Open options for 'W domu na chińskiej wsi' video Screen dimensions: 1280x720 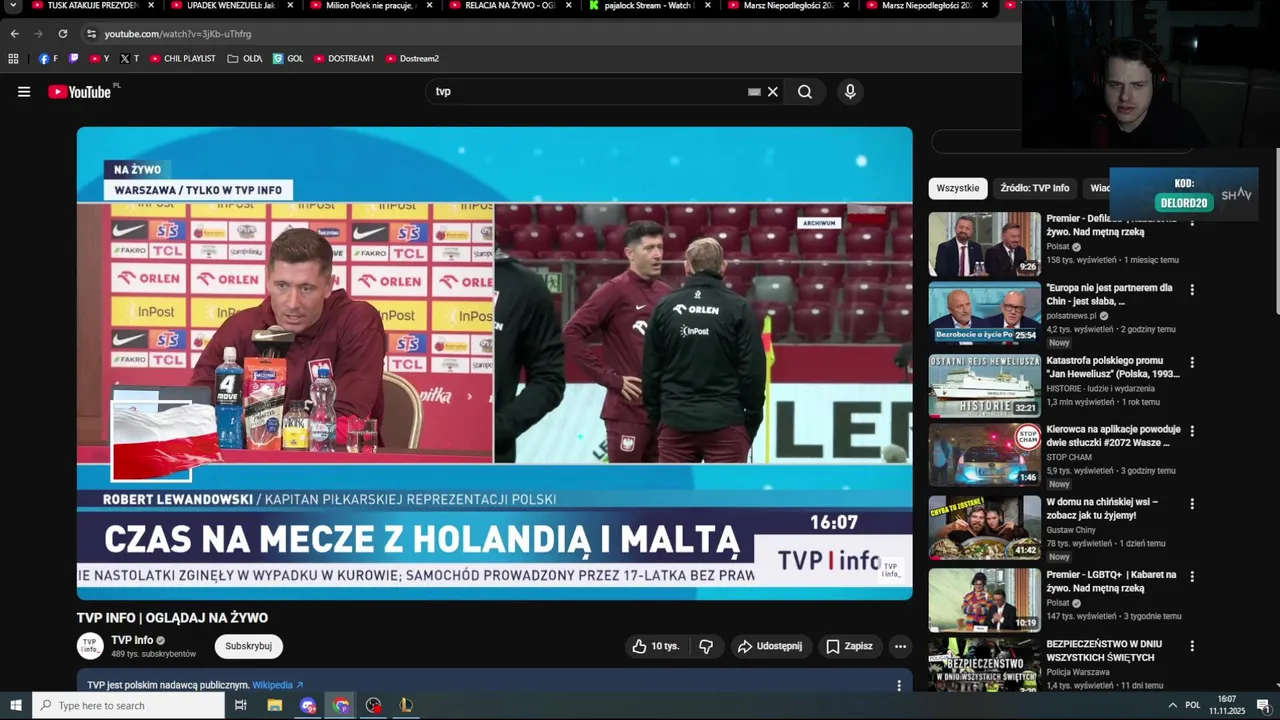tap(1192, 505)
